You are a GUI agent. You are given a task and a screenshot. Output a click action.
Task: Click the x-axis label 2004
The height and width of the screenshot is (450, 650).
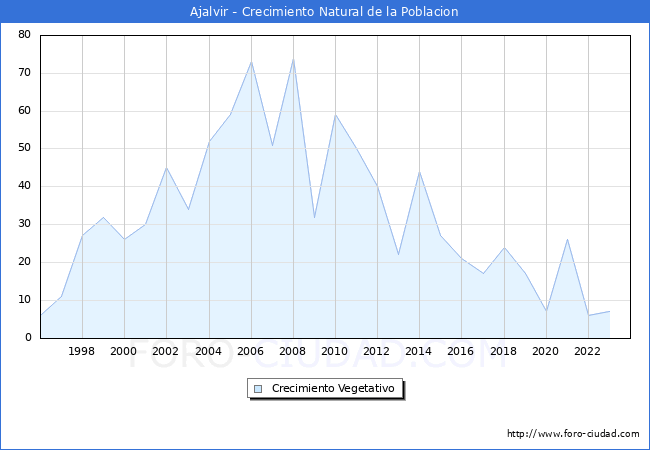[209, 351]
